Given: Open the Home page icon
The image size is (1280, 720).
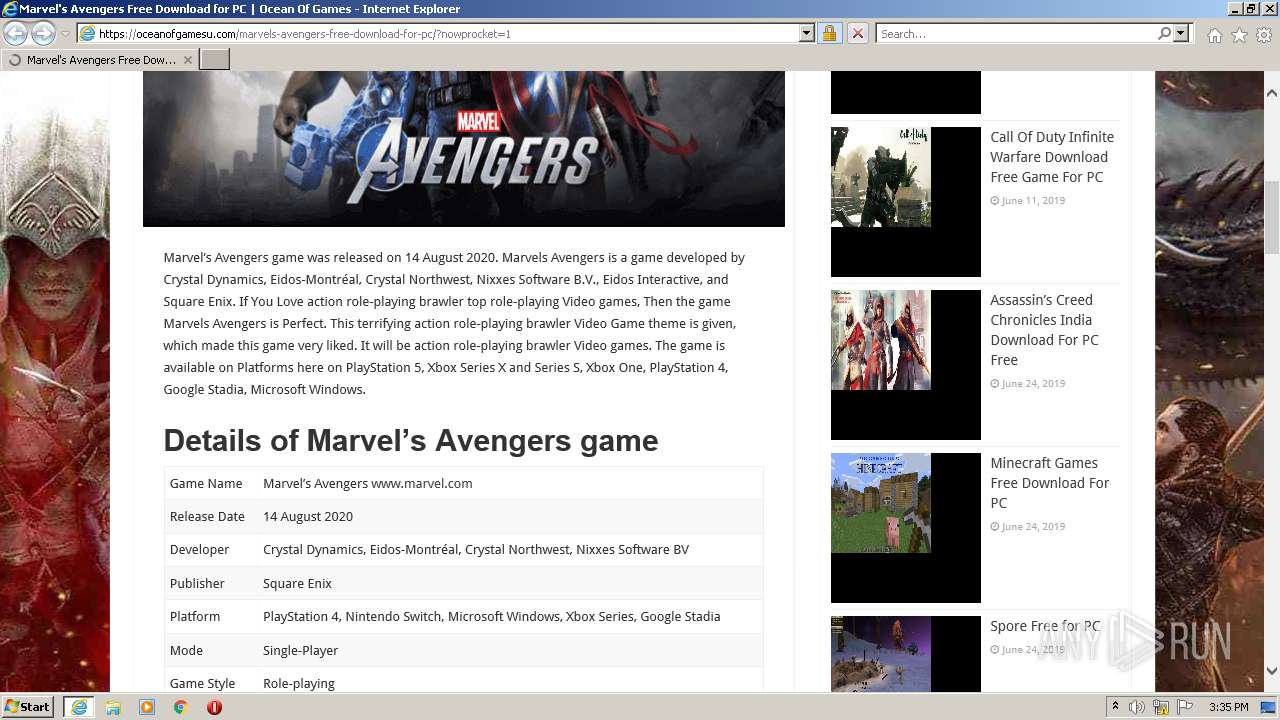Looking at the screenshot, I should [1214, 35].
